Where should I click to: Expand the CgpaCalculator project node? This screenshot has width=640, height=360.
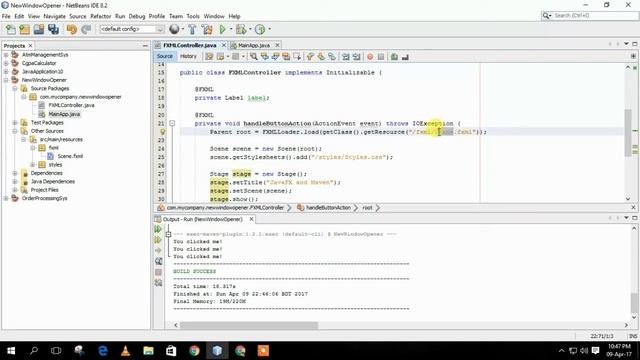click(6, 63)
